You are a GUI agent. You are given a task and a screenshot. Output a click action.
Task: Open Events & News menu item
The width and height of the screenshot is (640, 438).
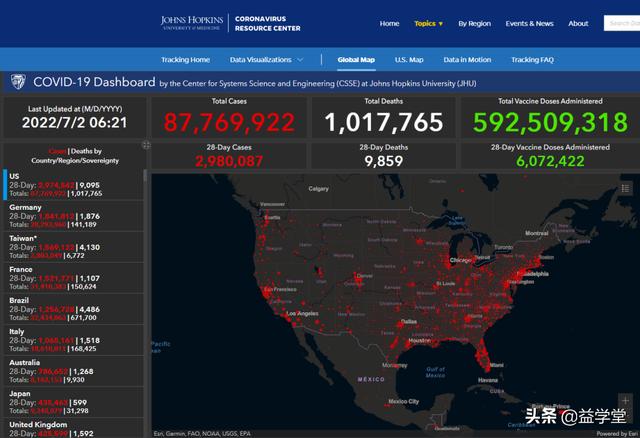[x=529, y=24]
